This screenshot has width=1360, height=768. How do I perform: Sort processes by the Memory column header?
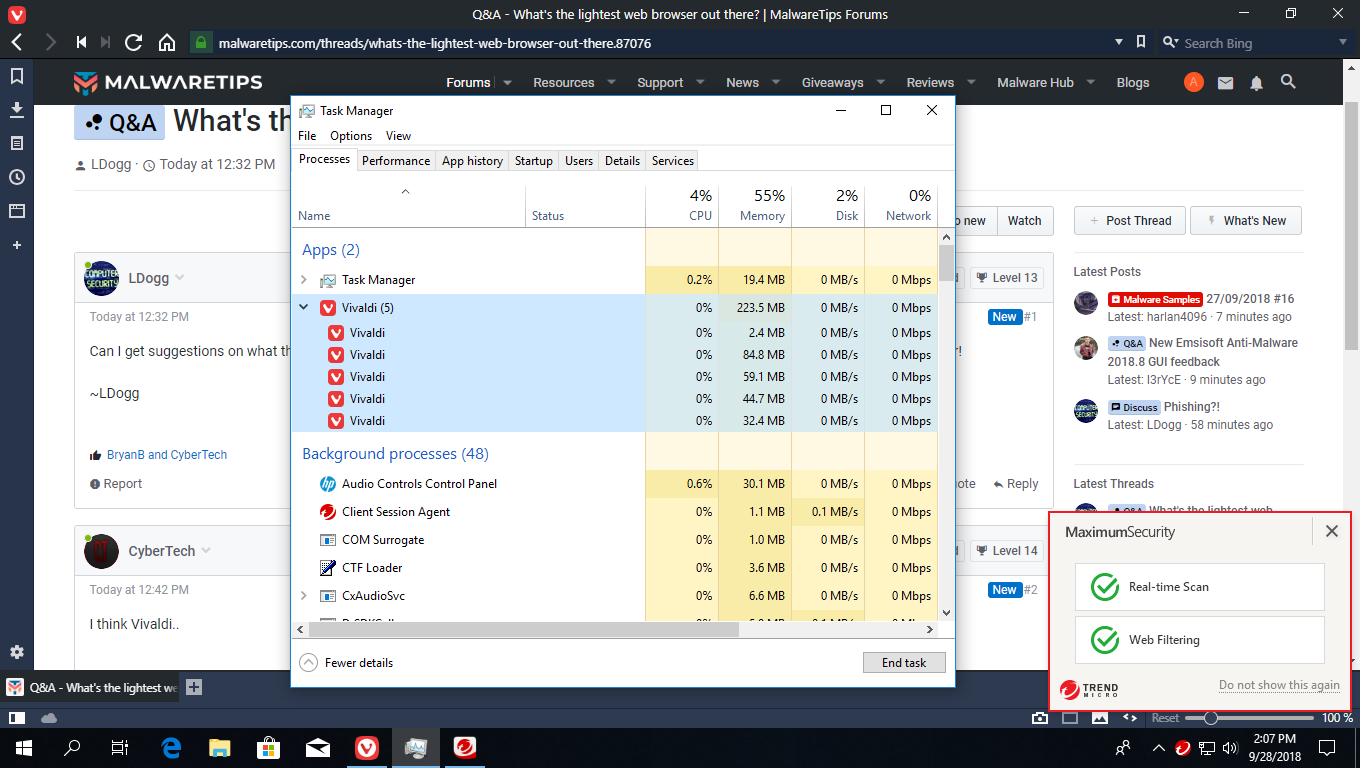click(755, 204)
